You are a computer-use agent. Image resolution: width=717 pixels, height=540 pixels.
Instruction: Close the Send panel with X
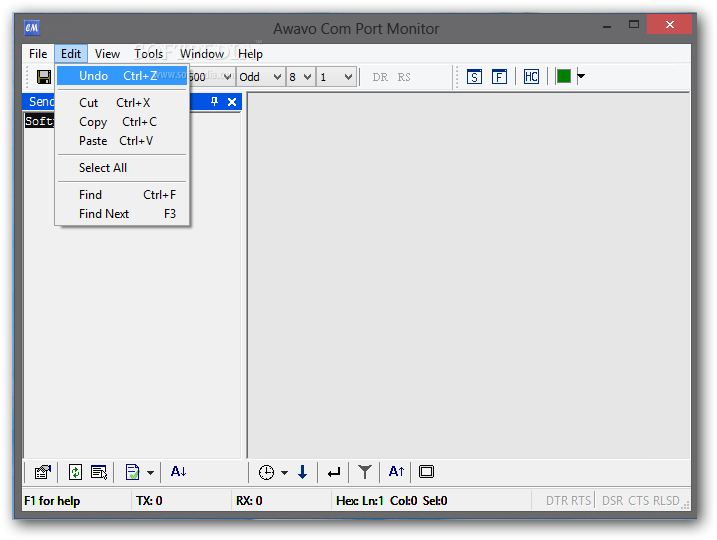(232, 102)
